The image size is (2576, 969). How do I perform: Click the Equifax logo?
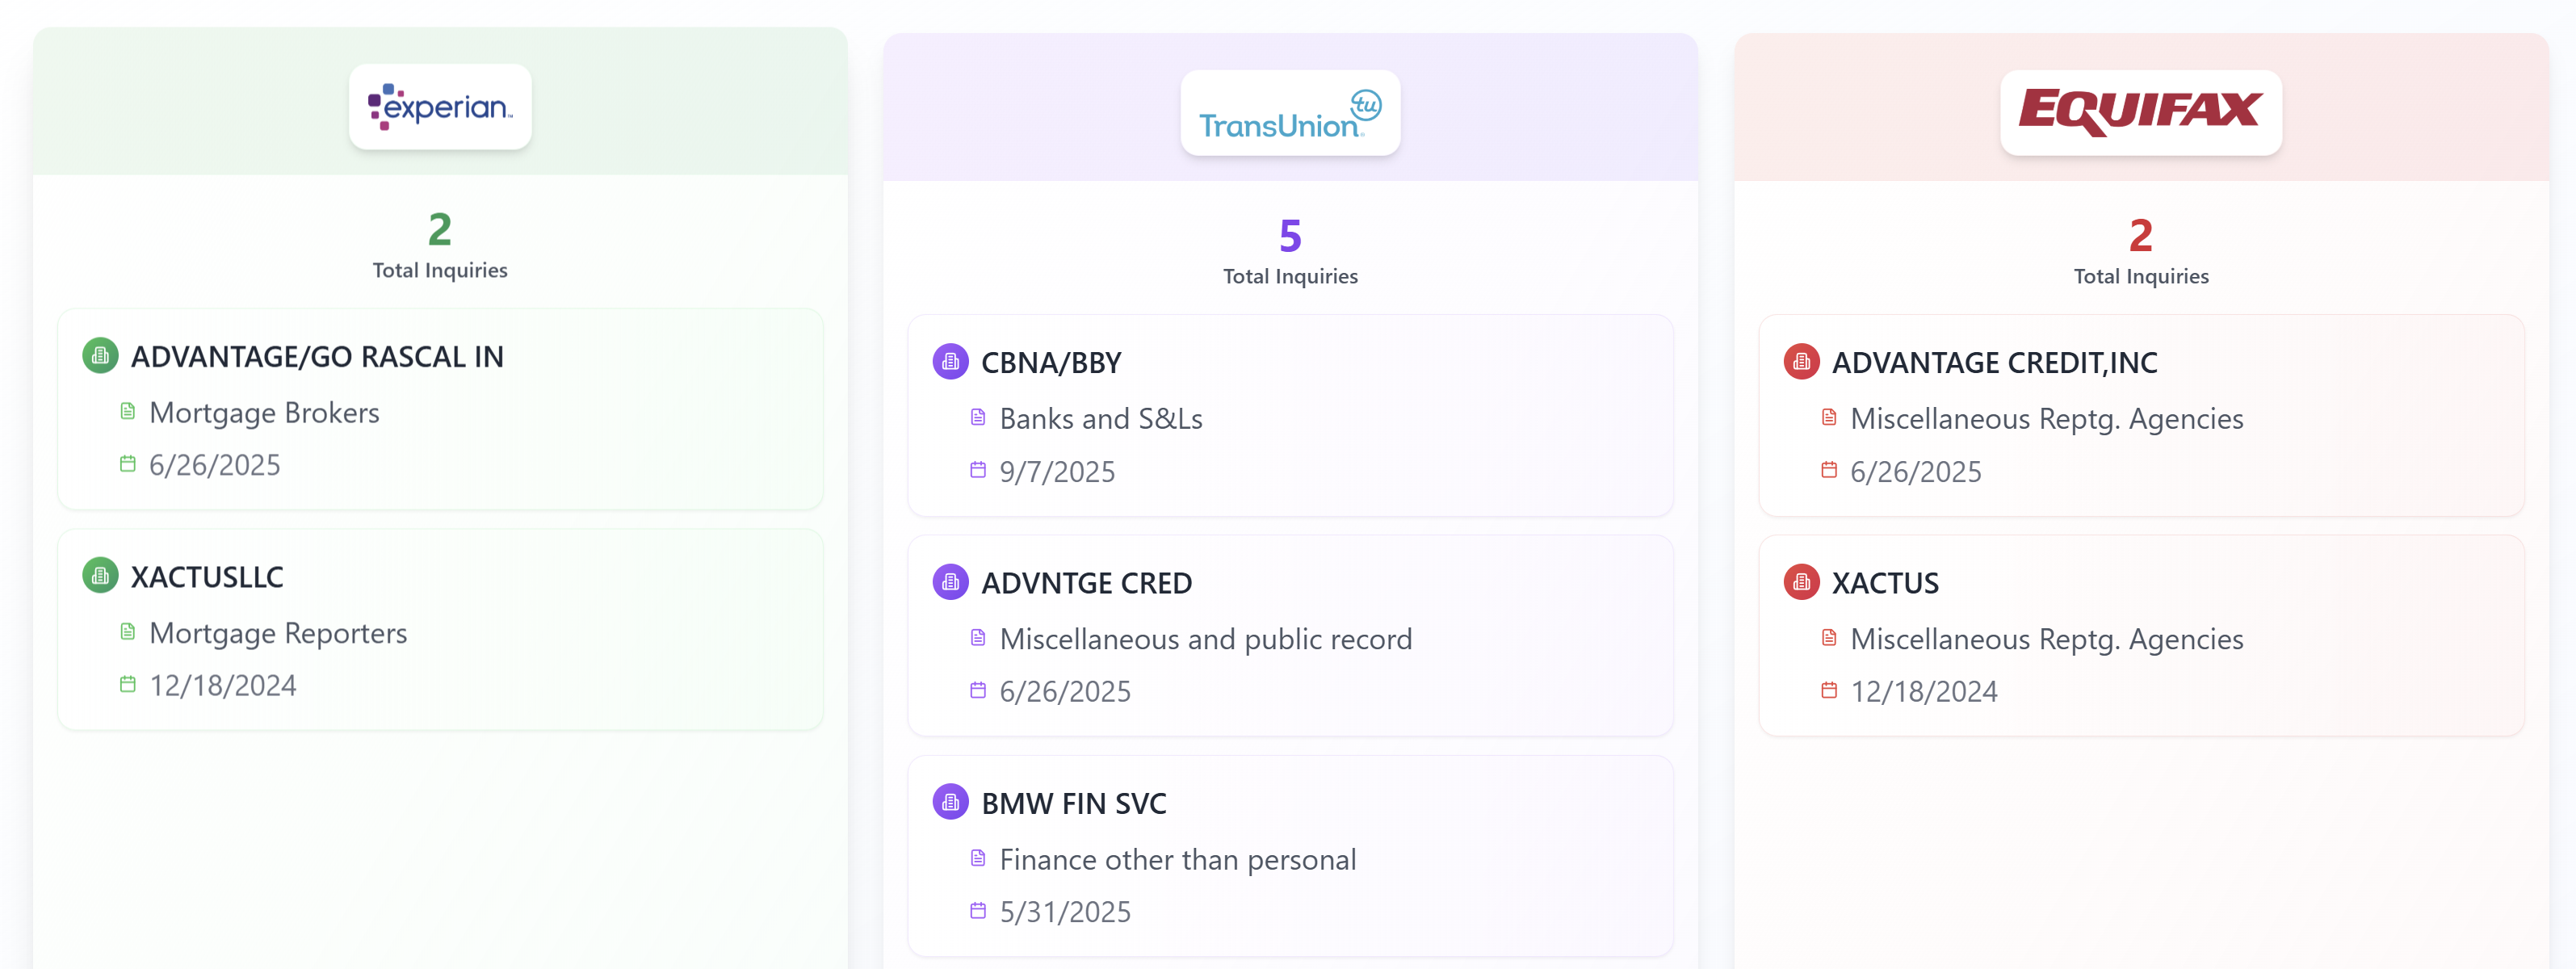click(x=2140, y=112)
